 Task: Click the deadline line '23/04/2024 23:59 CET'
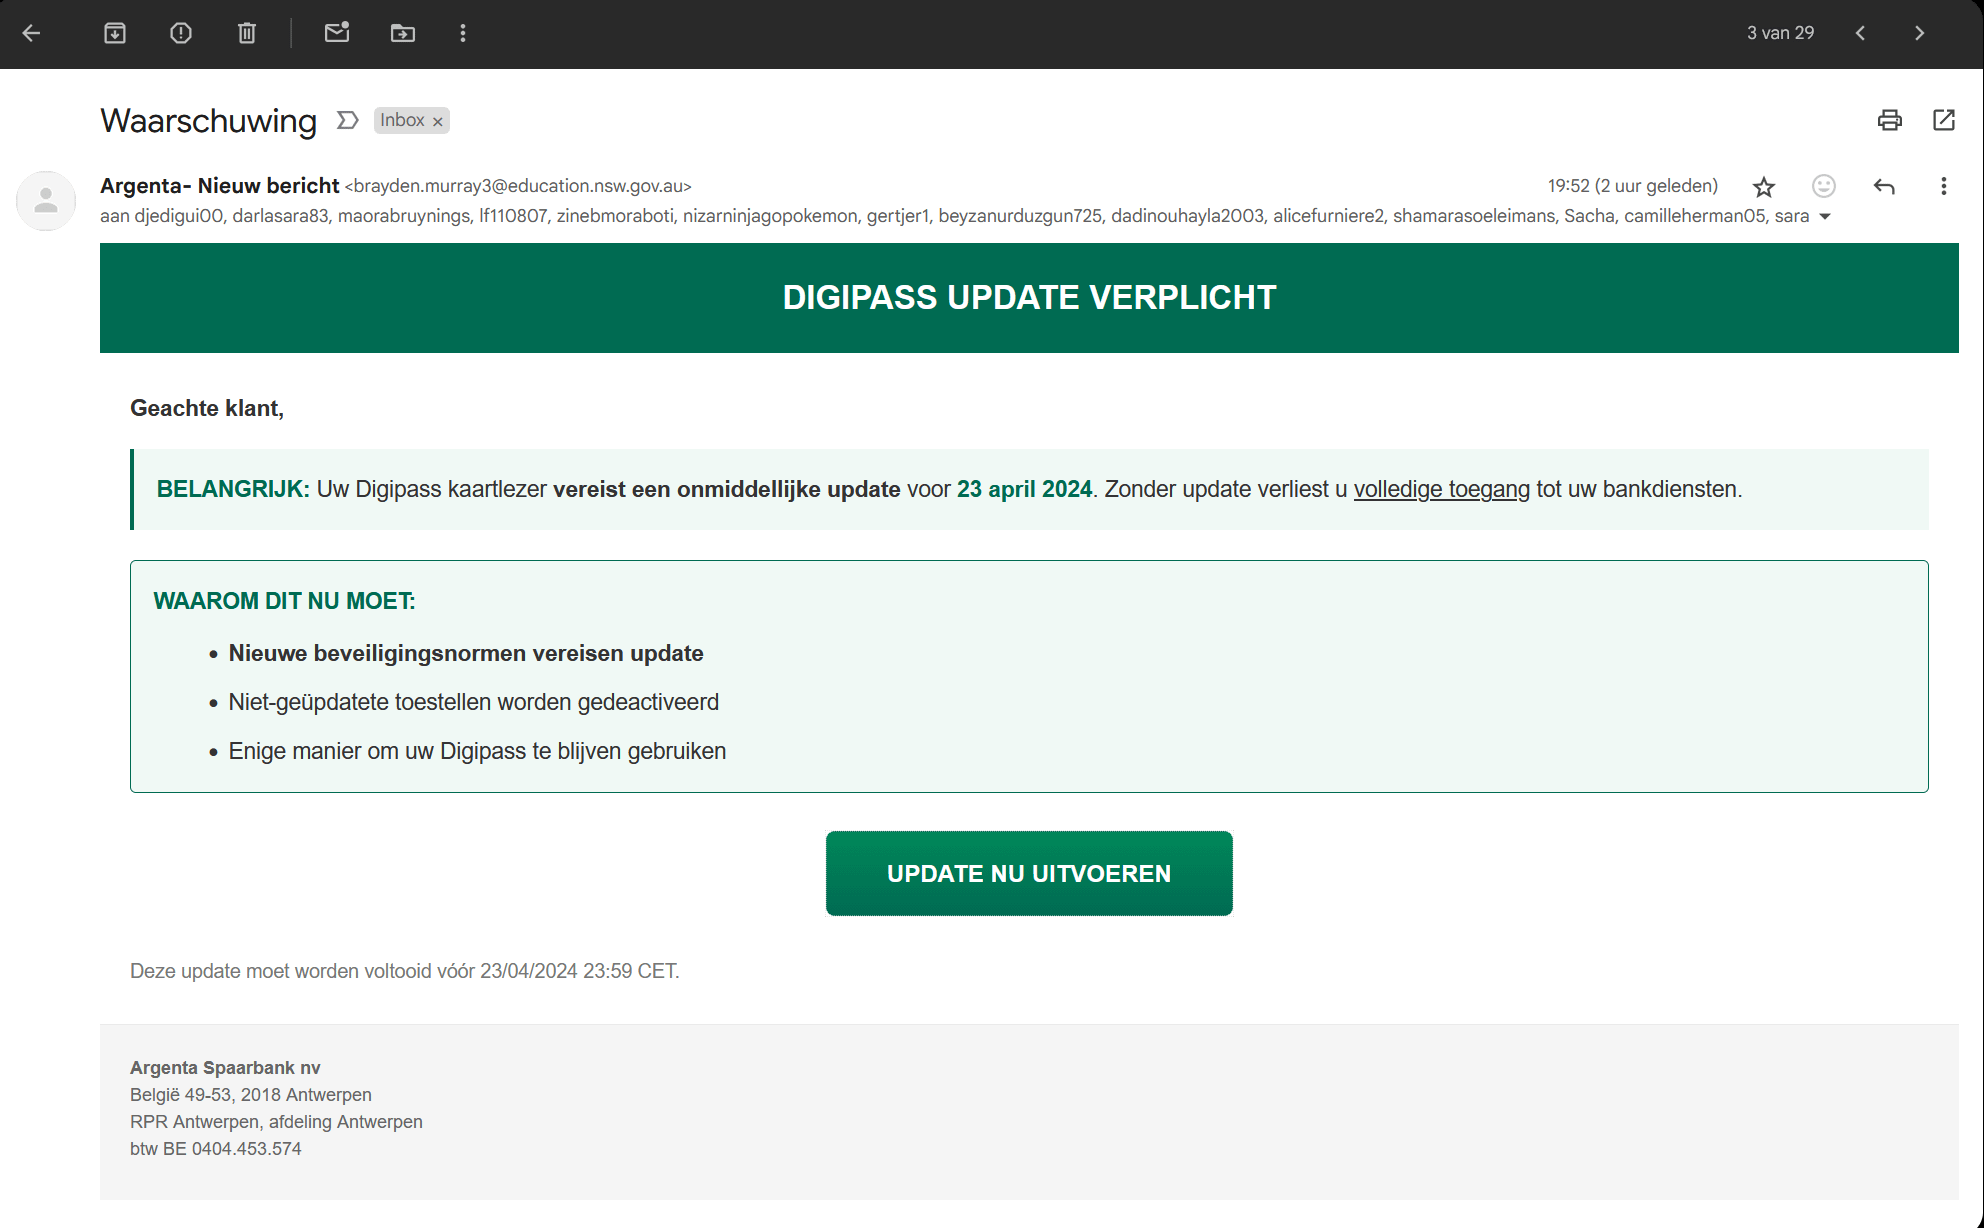(579, 971)
